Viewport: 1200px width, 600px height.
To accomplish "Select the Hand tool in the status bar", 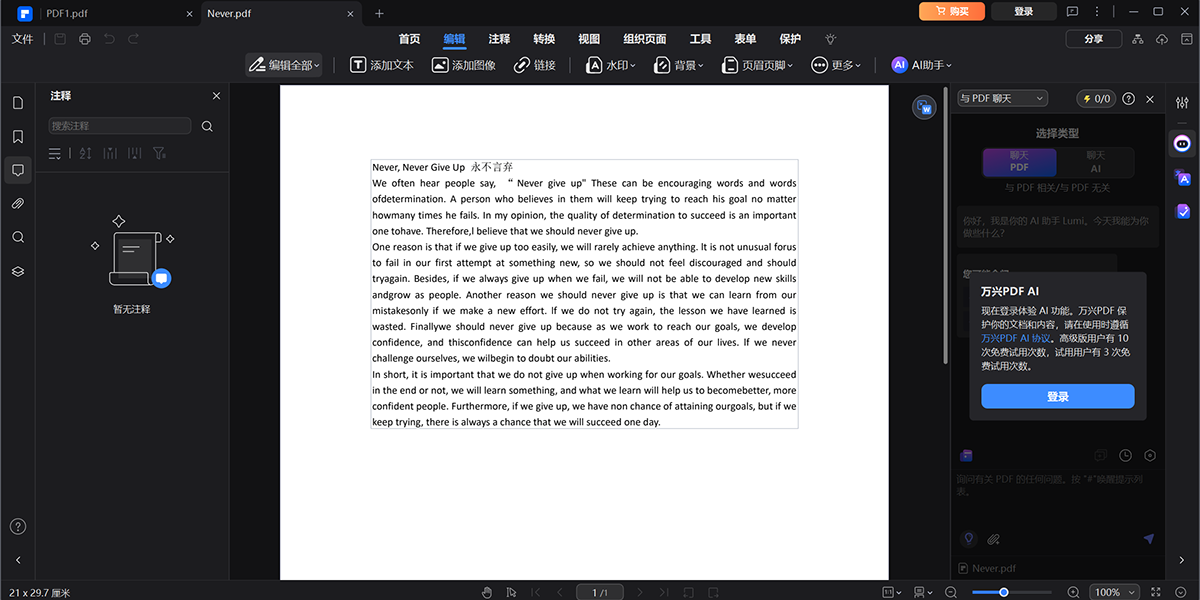I will (487, 591).
